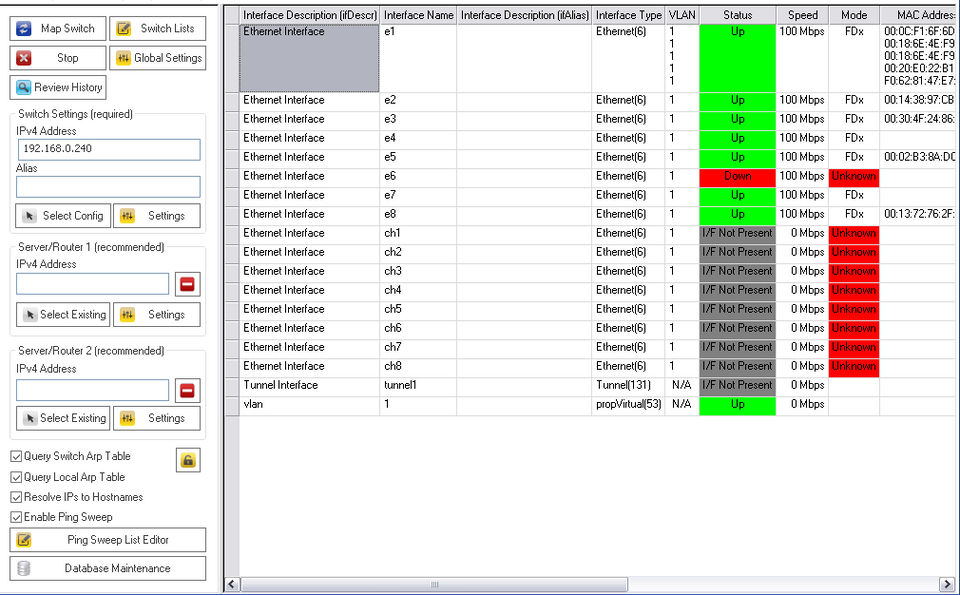Click the Up status cell of vlan row
This screenshot has height=595, width=960.
point(738,404)
